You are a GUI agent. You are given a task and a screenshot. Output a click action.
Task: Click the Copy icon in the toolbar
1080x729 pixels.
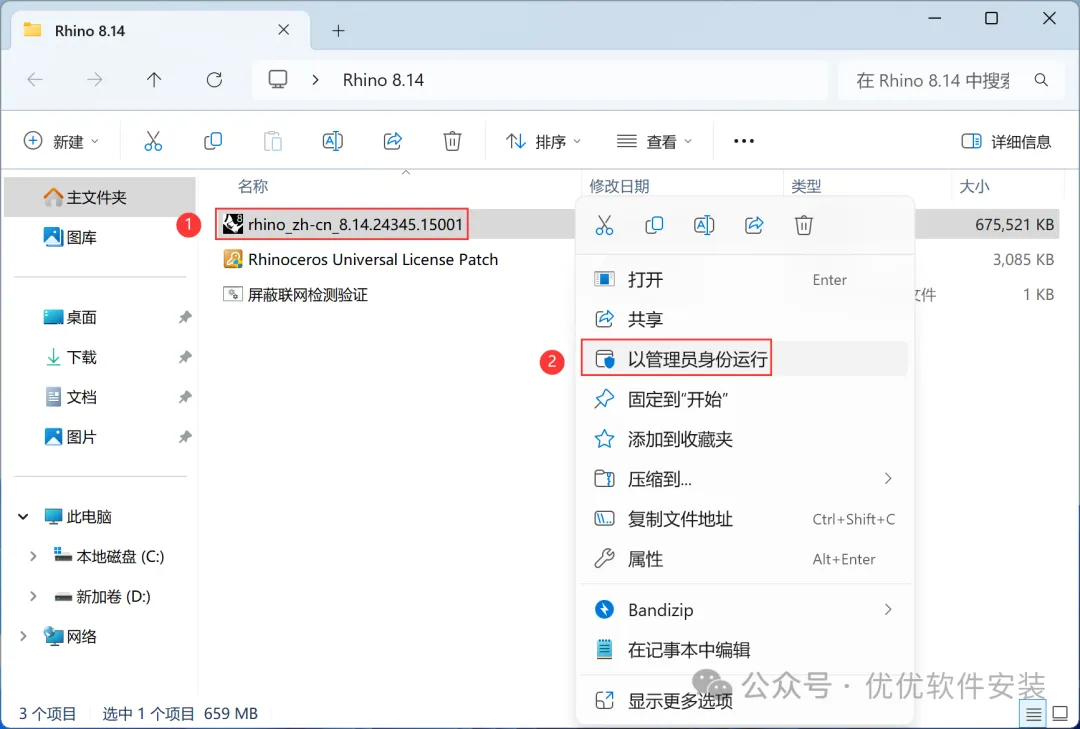(213, 141)
